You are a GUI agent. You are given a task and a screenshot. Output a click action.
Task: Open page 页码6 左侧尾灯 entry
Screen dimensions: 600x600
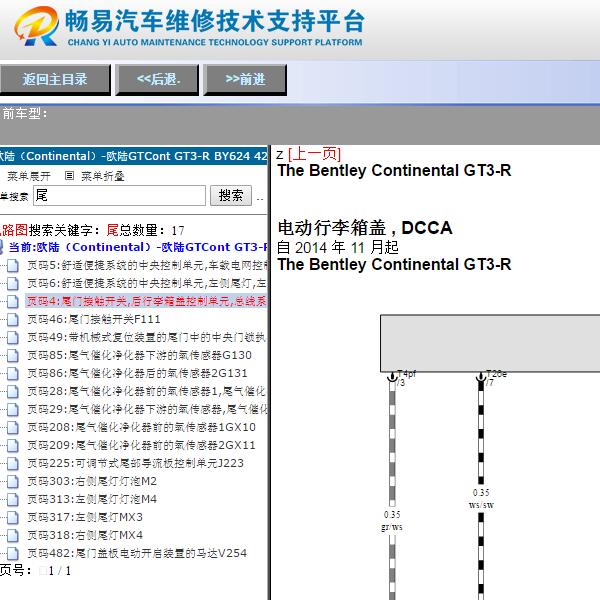point(147,283)
